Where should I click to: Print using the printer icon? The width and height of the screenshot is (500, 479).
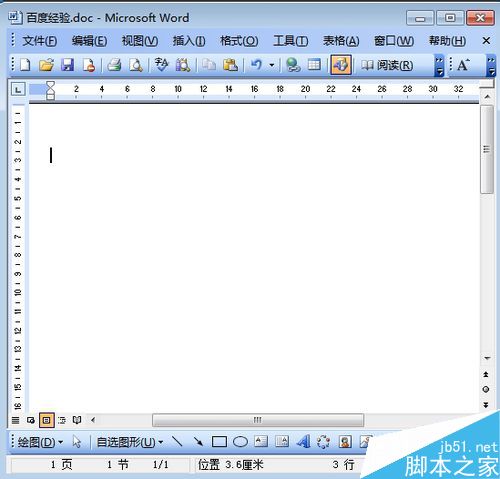tap(114, 65)
